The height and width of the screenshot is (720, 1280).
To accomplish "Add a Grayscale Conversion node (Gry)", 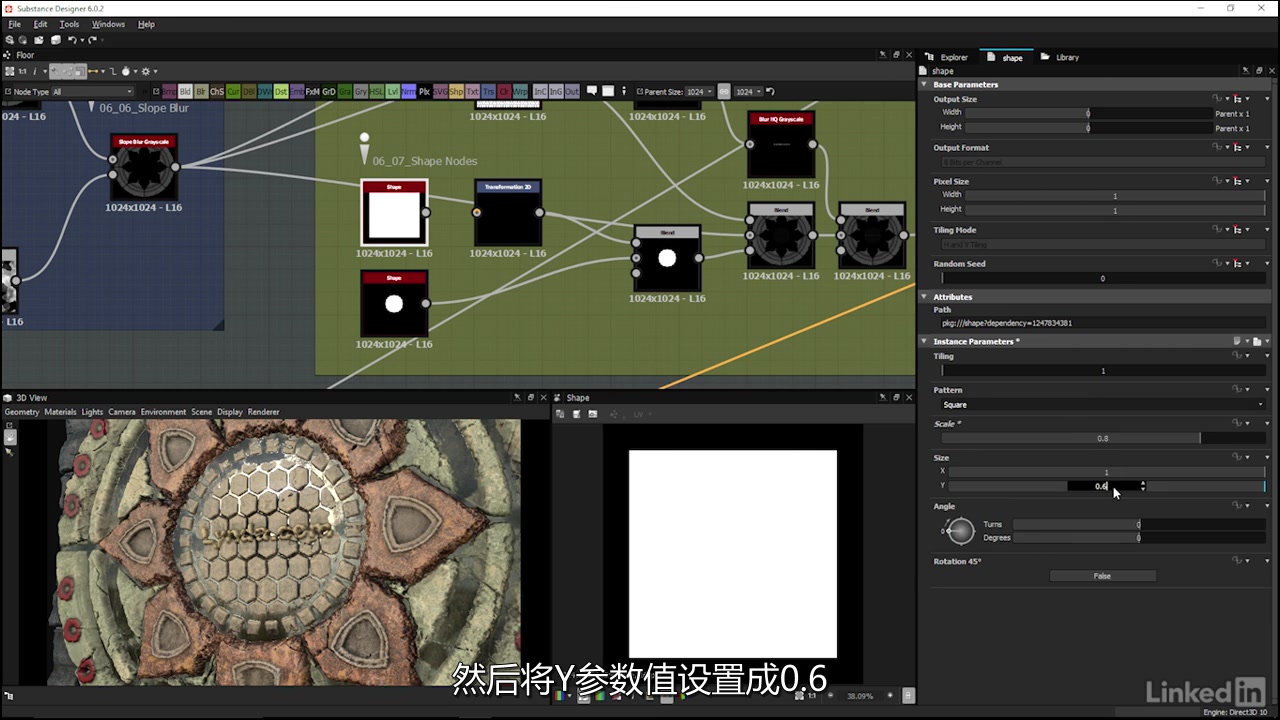I will coord(361,91).
